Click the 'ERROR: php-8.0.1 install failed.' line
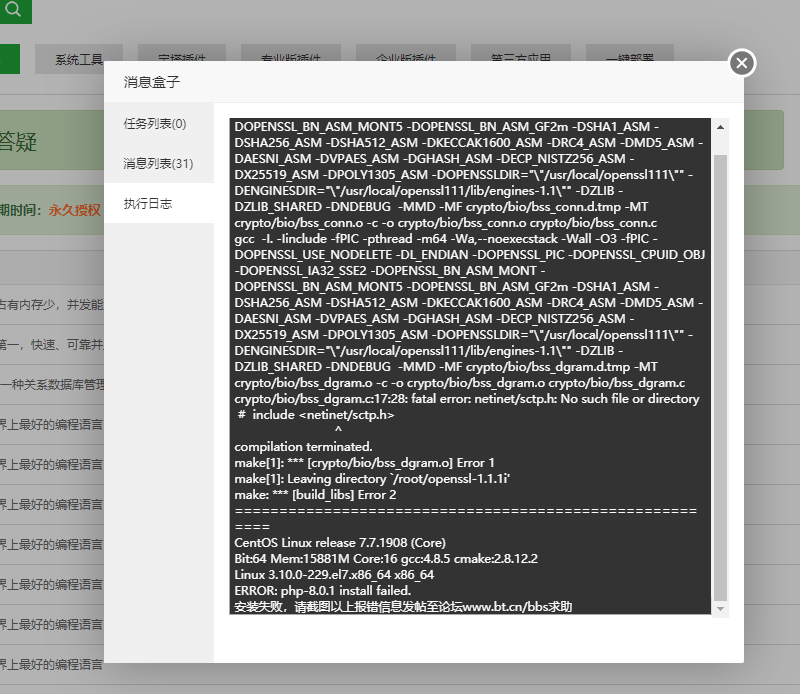The width and height of the screenshot is (800, 694). pos(322,590)
